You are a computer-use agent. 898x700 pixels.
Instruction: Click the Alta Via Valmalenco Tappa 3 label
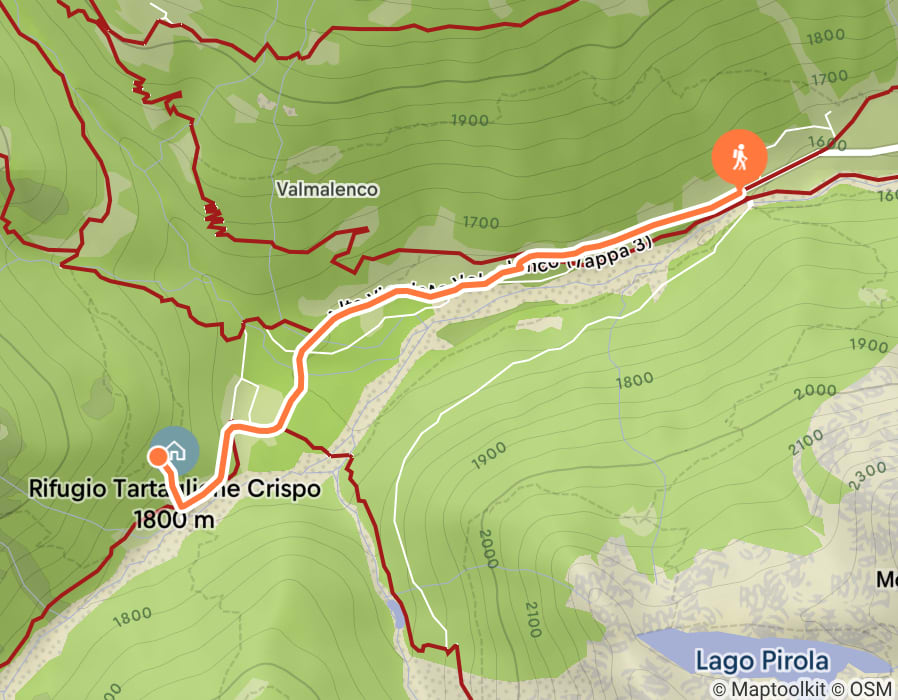pyautogui.click(x=491, y=277)
